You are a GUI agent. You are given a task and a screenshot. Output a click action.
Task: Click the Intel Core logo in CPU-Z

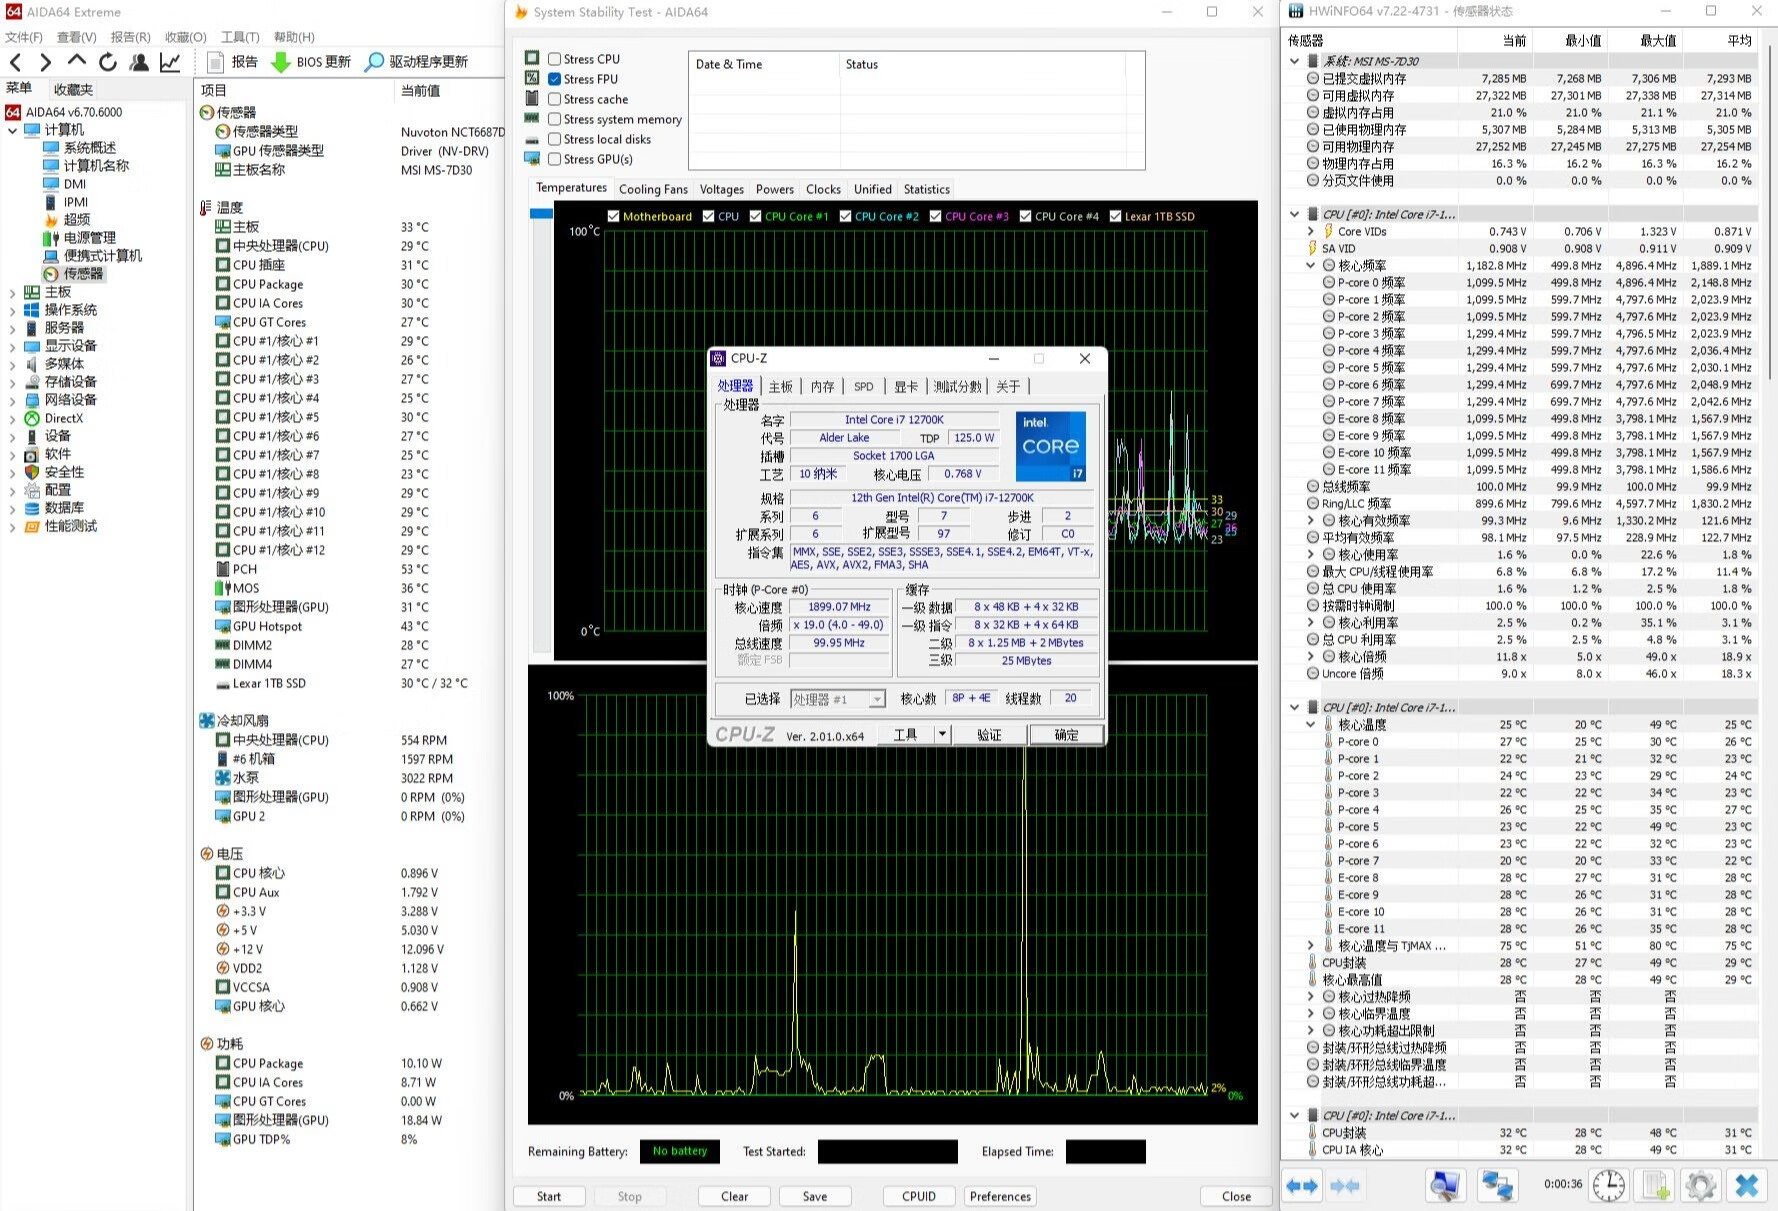(x=1051, y=446)
